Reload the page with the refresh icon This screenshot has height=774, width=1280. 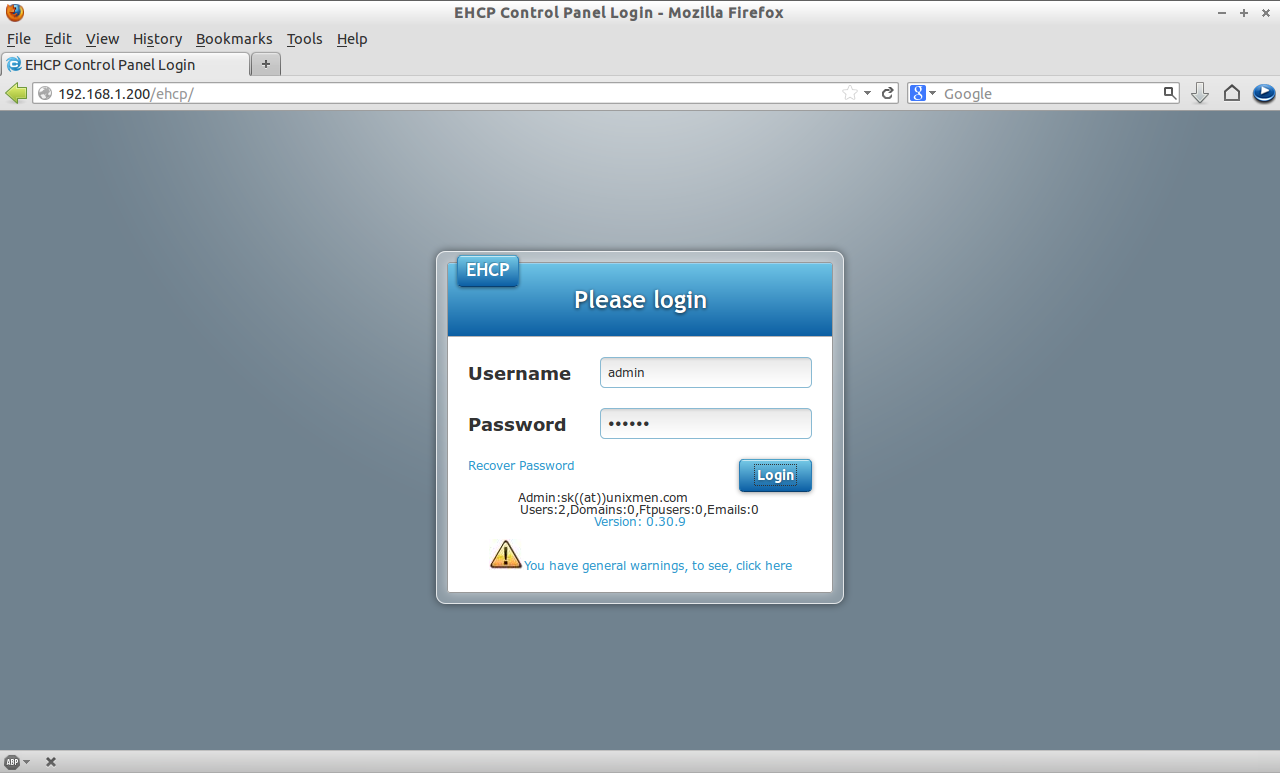887,93
